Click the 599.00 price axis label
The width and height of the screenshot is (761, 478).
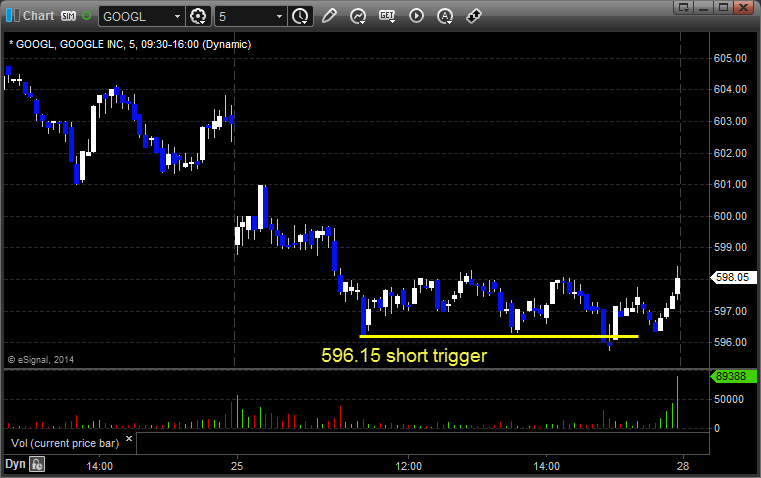click(730, 247)
